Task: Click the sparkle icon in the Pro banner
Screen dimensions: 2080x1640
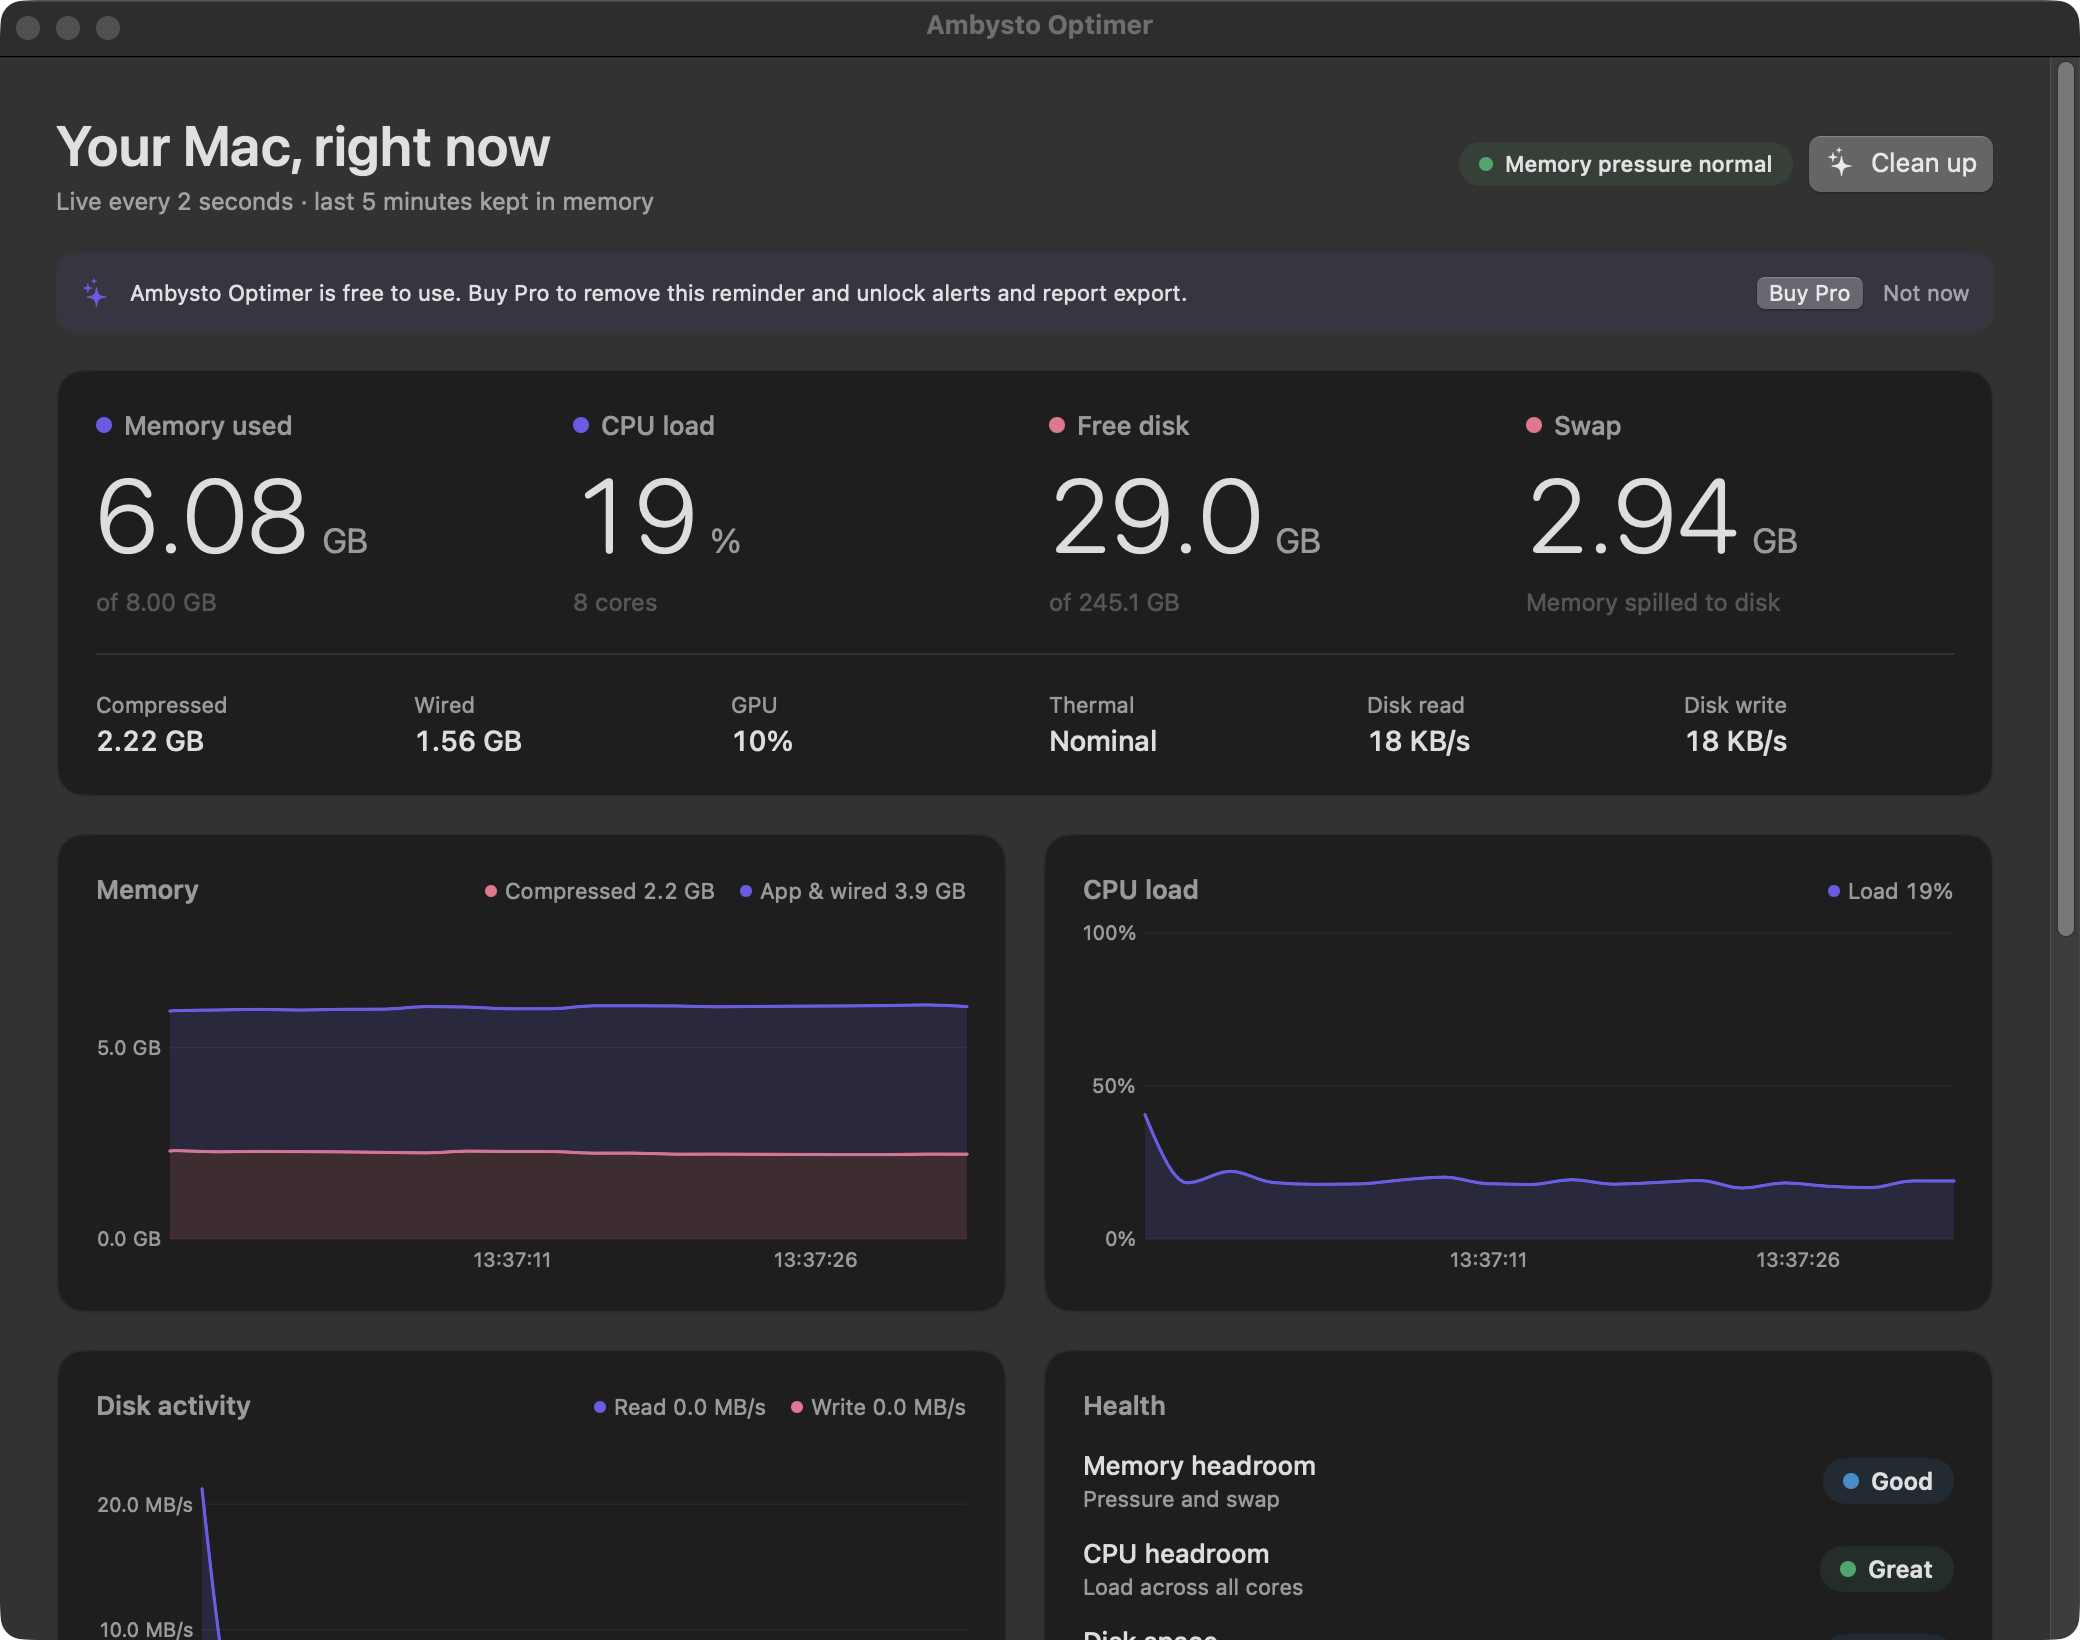Action: tap(95, 293)
